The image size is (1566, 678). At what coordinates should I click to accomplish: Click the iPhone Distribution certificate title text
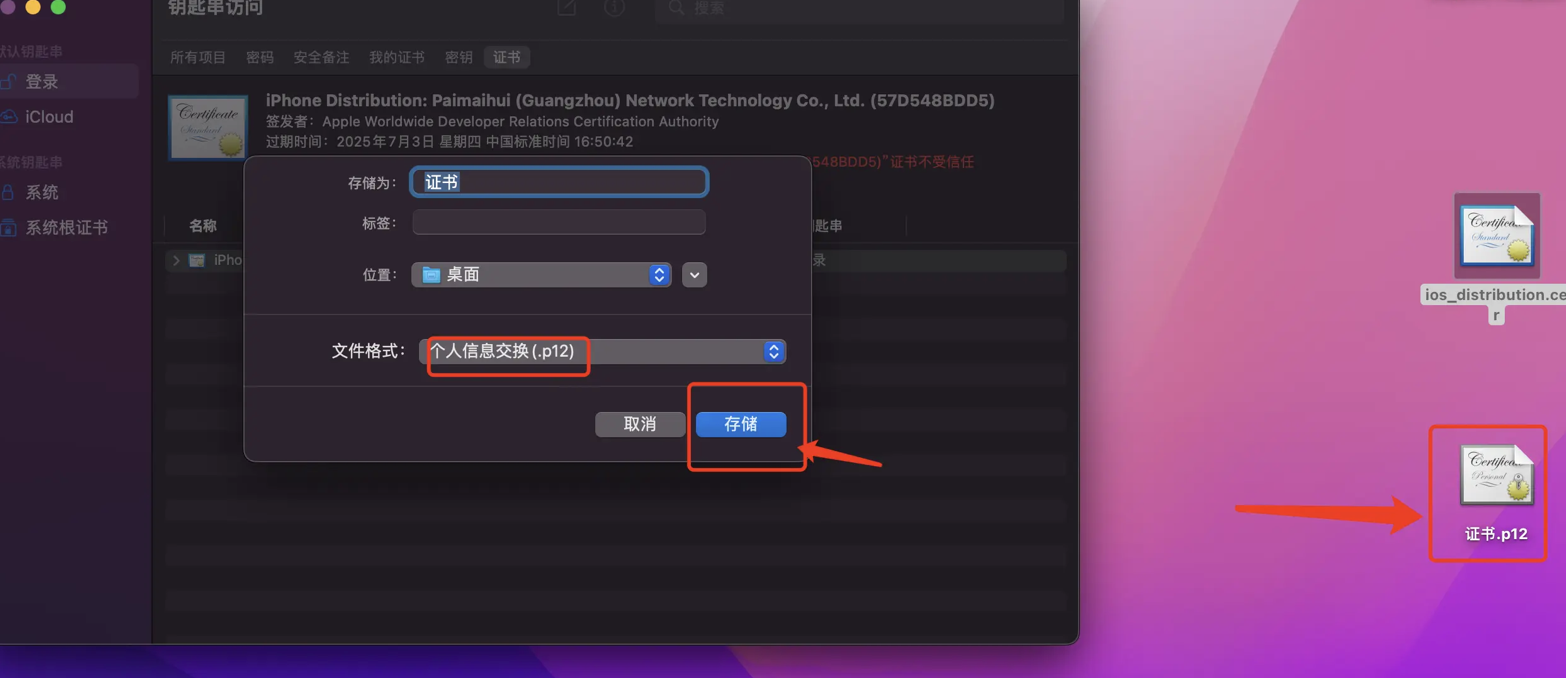(x=630, y=100)
